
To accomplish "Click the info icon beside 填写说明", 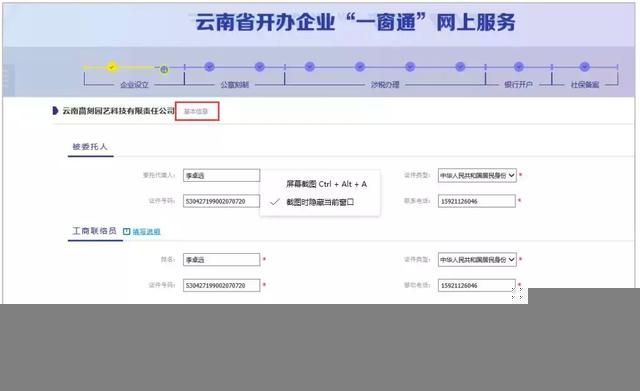I will point(127,231).
